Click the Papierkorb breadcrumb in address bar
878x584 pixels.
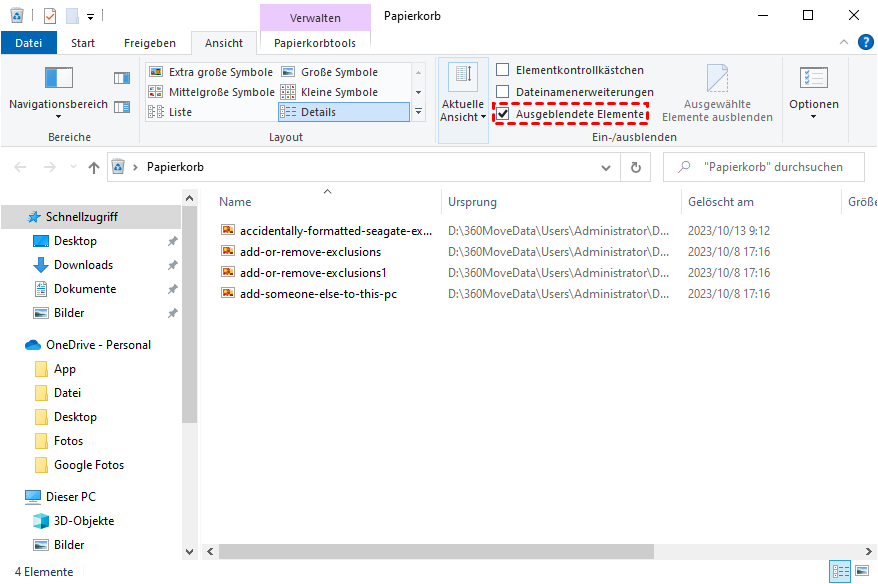(x=175, y=167)
